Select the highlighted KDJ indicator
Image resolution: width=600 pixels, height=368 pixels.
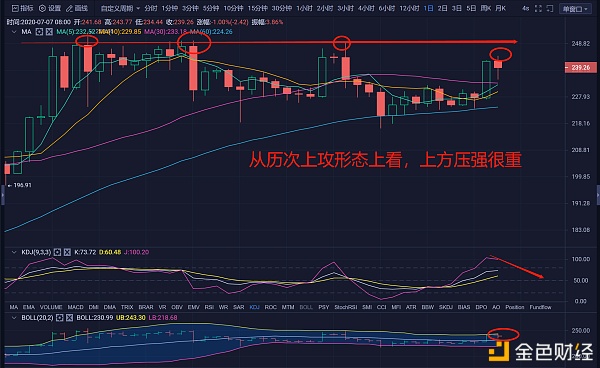coord(254,307)
